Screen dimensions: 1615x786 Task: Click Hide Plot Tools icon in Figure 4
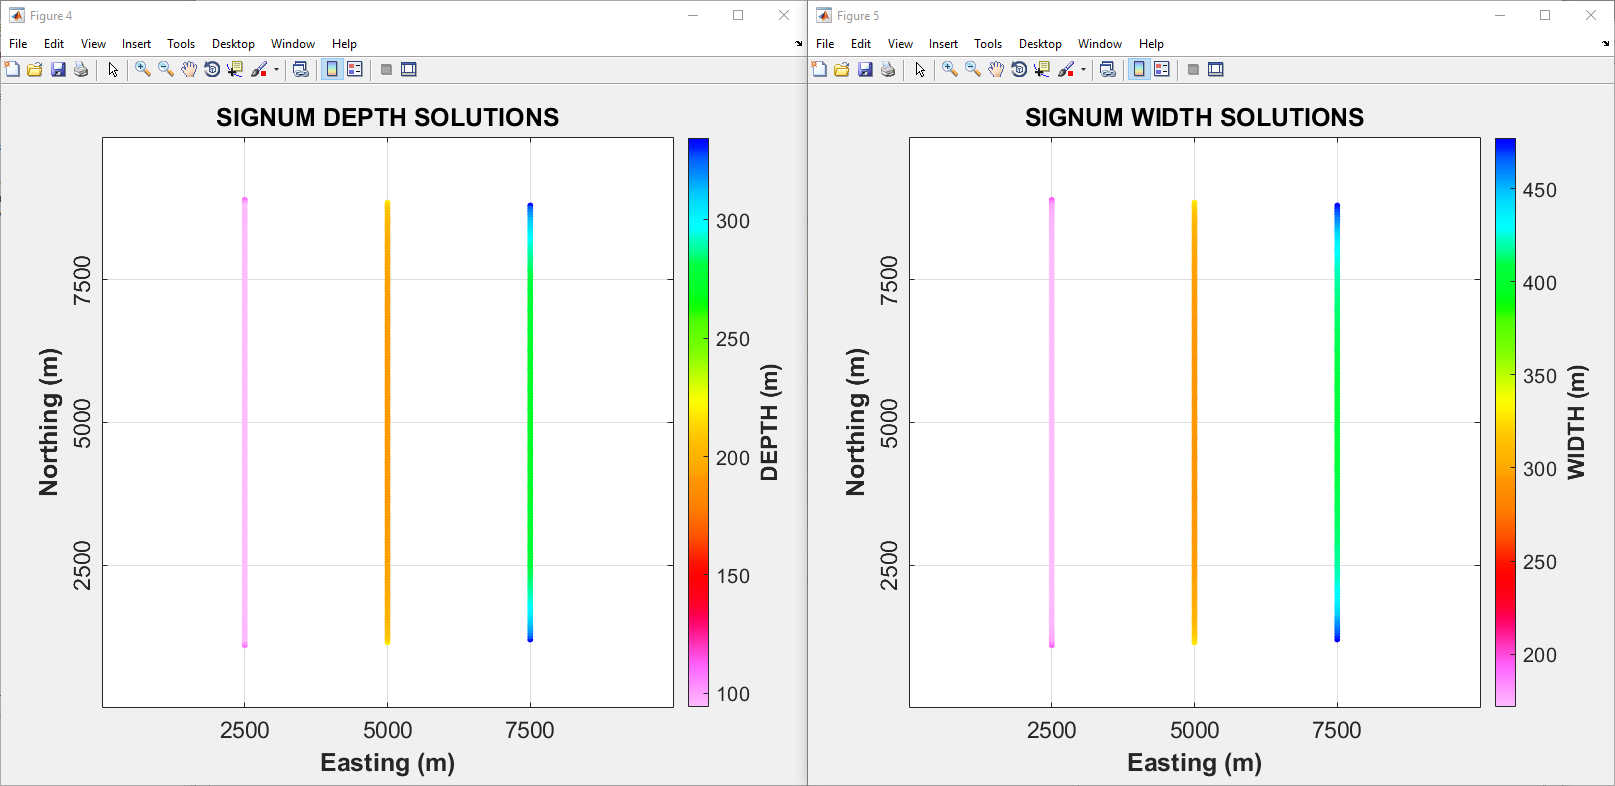click(x=386, y=69)
